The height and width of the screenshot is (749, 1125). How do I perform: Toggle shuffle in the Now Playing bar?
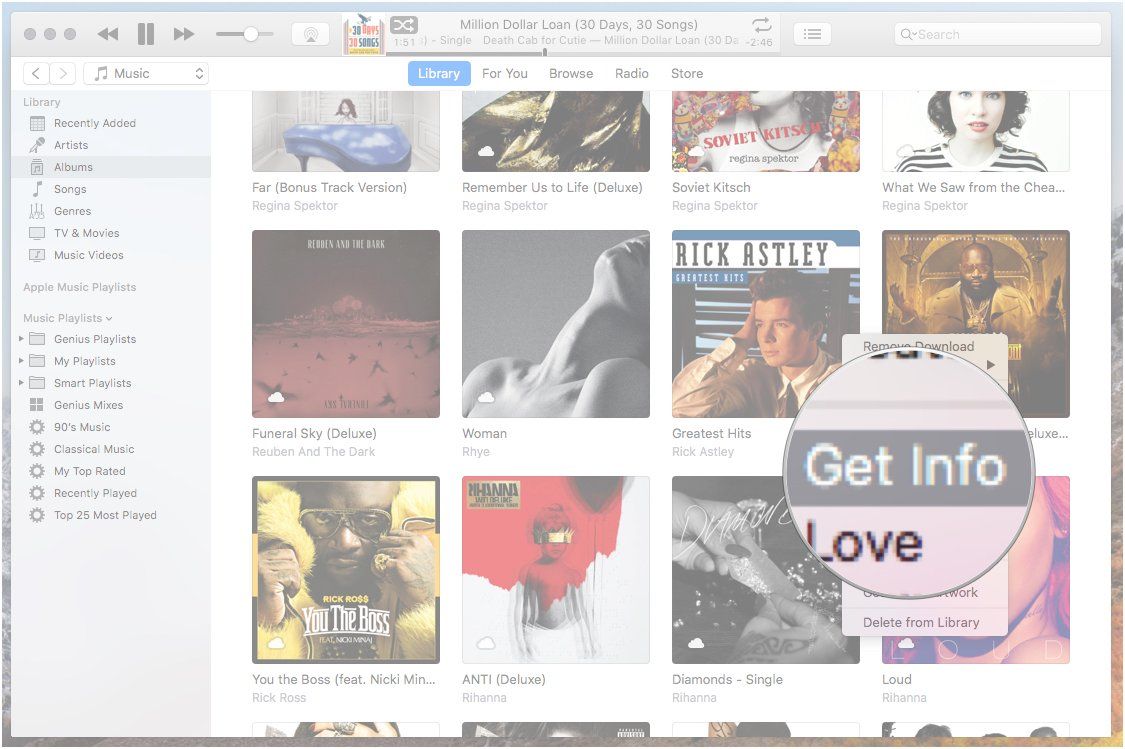(x=402, y=24)
